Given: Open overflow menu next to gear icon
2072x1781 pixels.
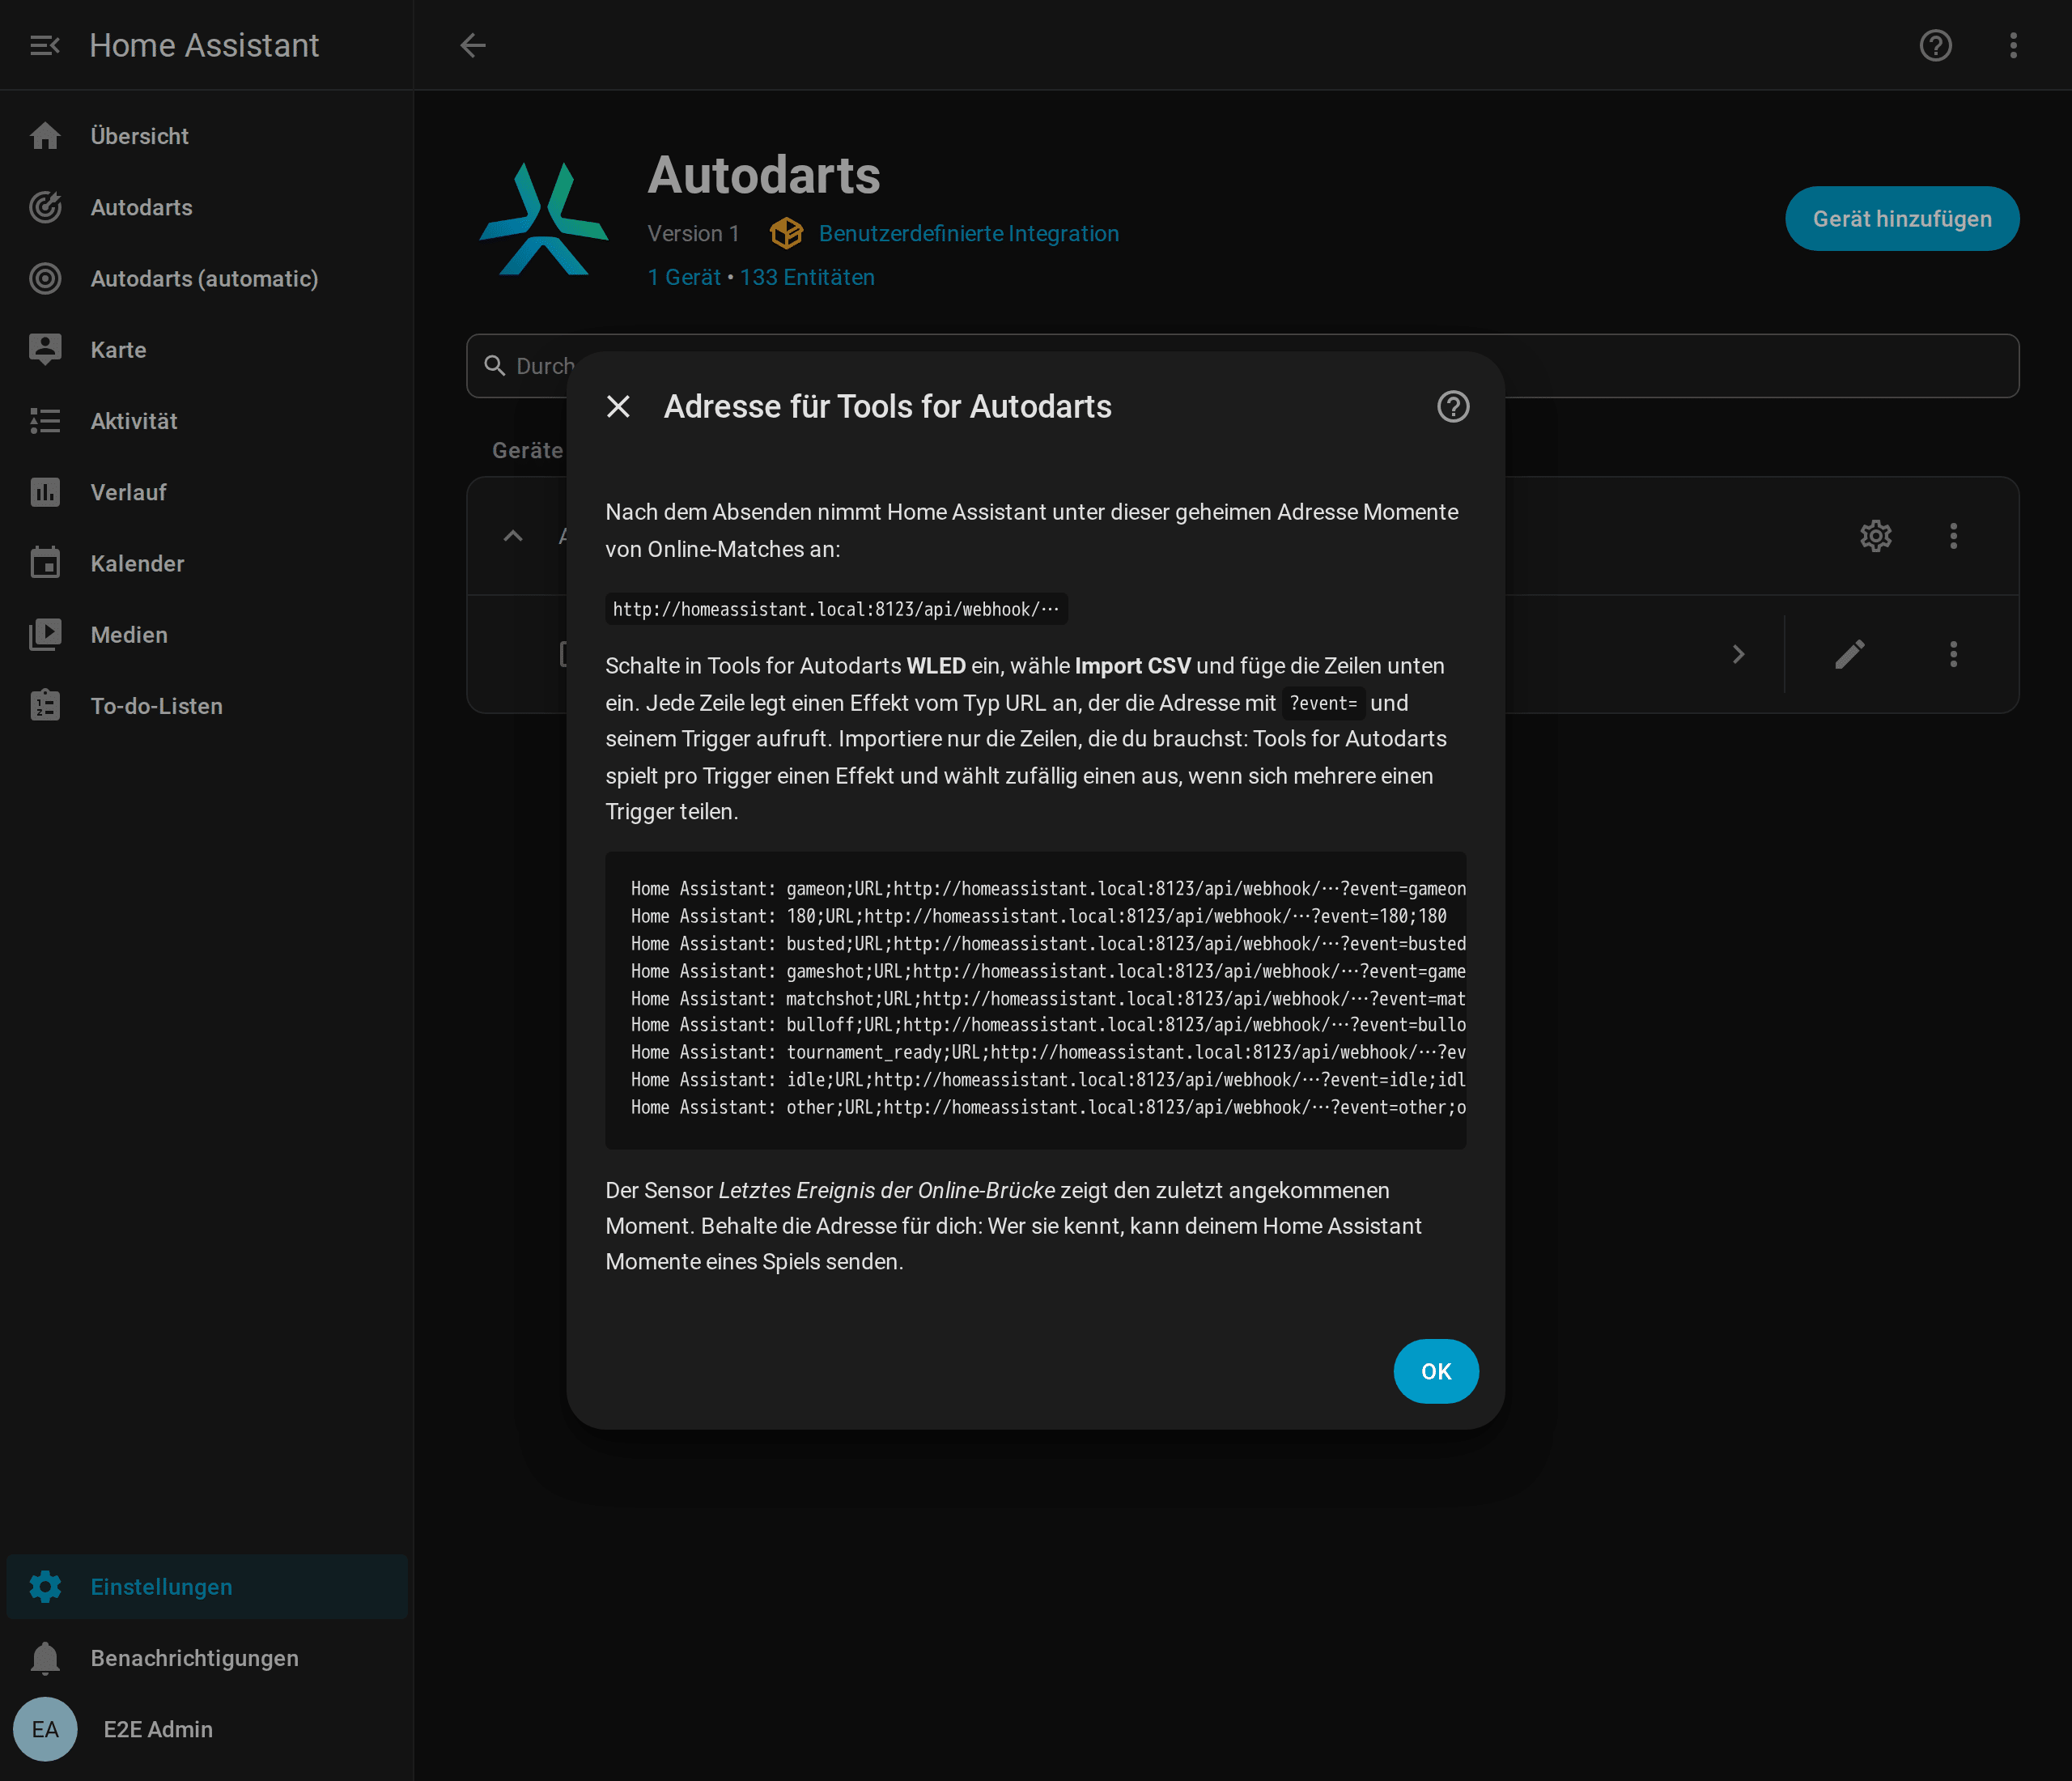Looking at the screenshot, I should click(1953, 536).
